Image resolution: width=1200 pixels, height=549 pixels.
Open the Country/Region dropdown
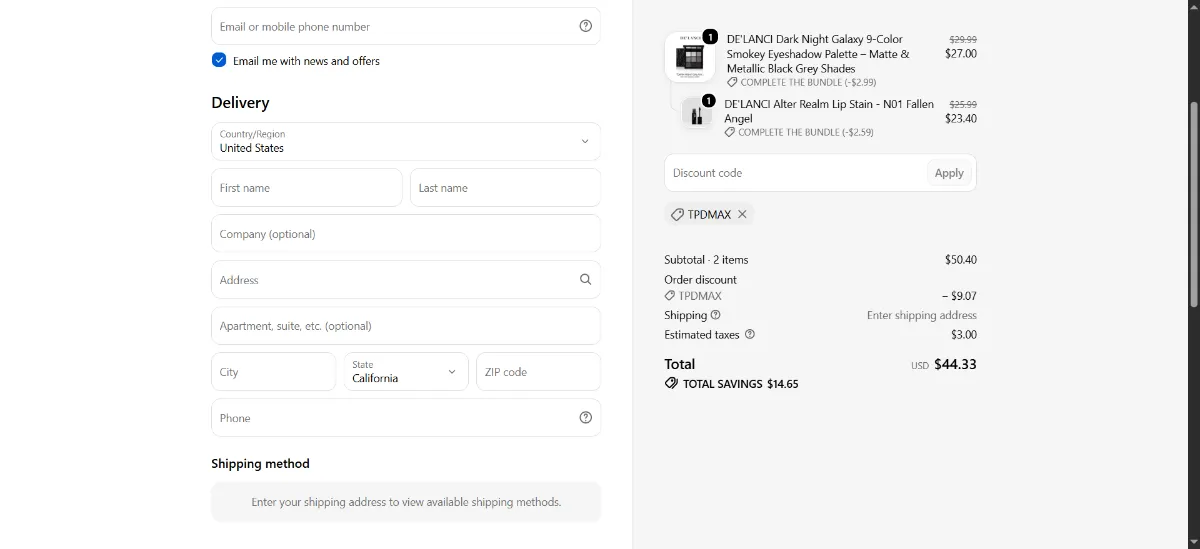(x=406, y=141)
